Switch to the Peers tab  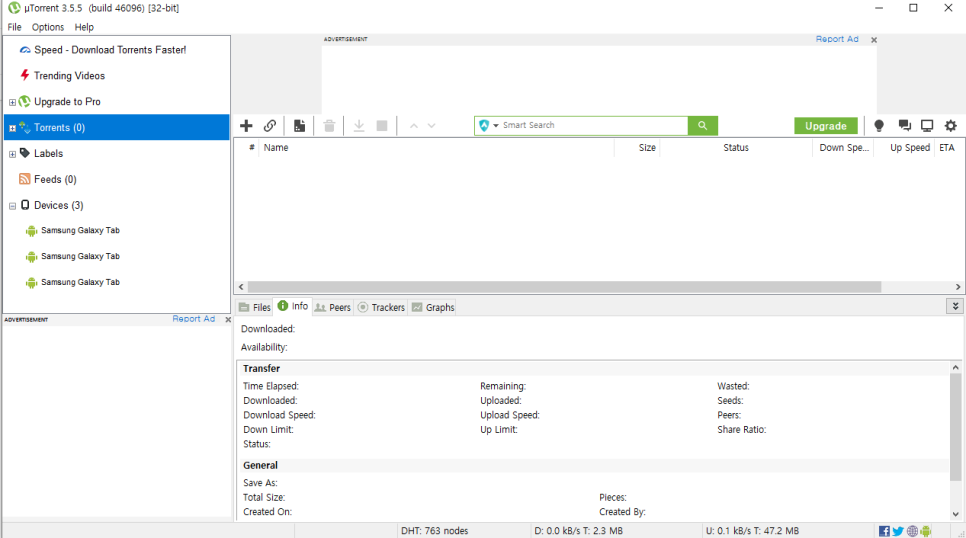coord(333,307)
